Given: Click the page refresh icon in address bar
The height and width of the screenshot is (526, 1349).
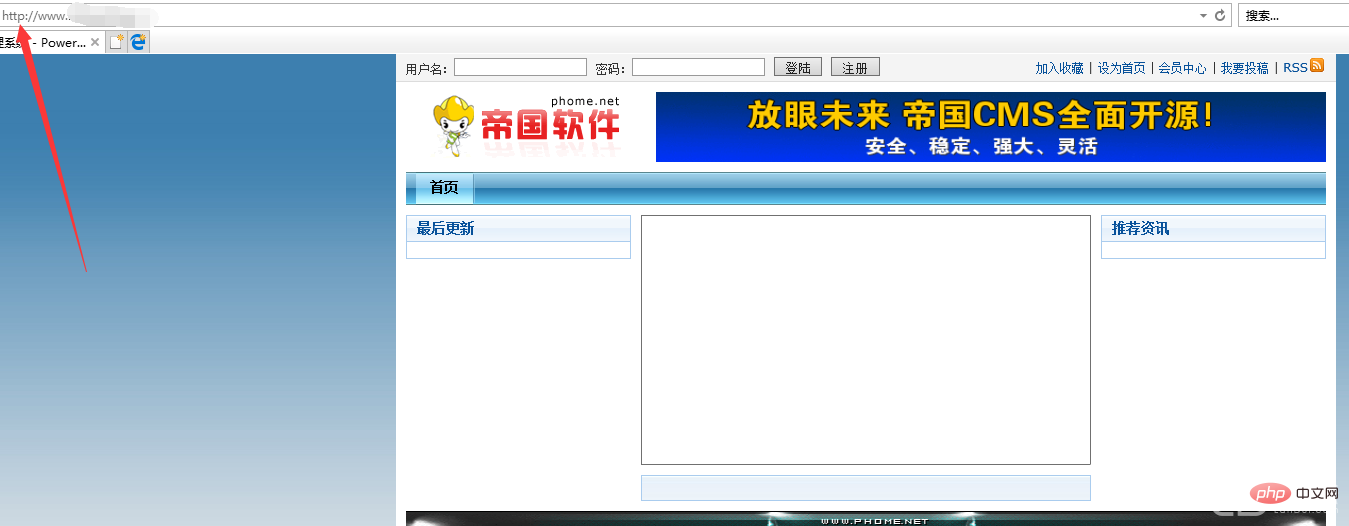Looking at the screenshot, I should point(1220,15).
